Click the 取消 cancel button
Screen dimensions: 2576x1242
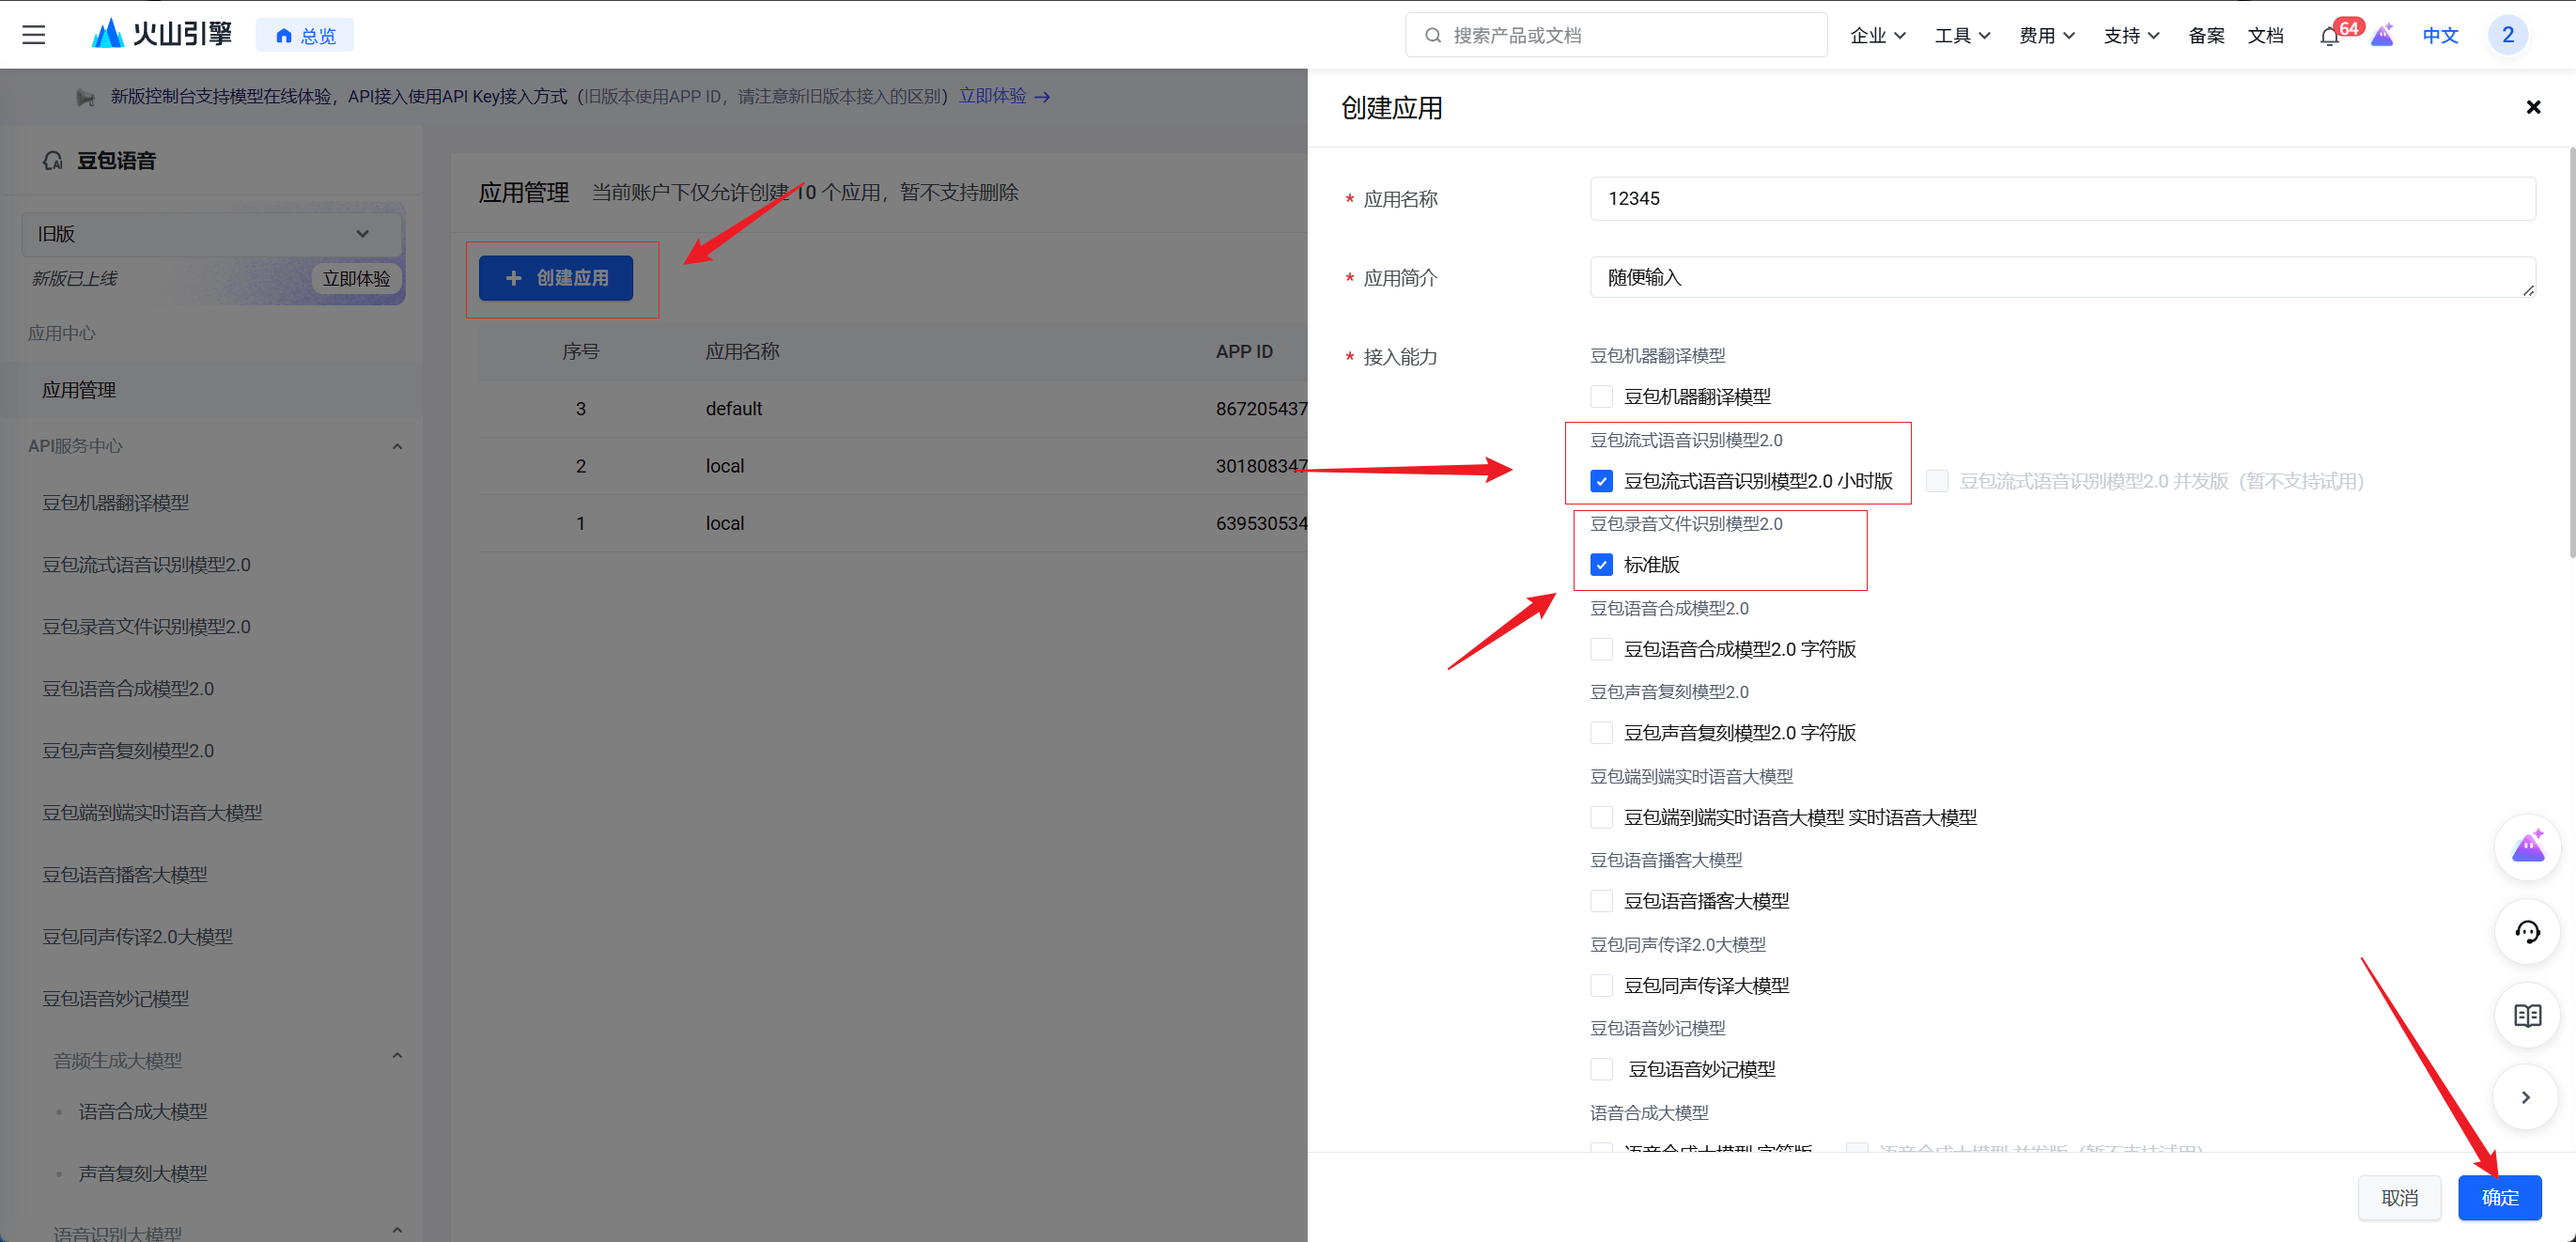2399,1197
